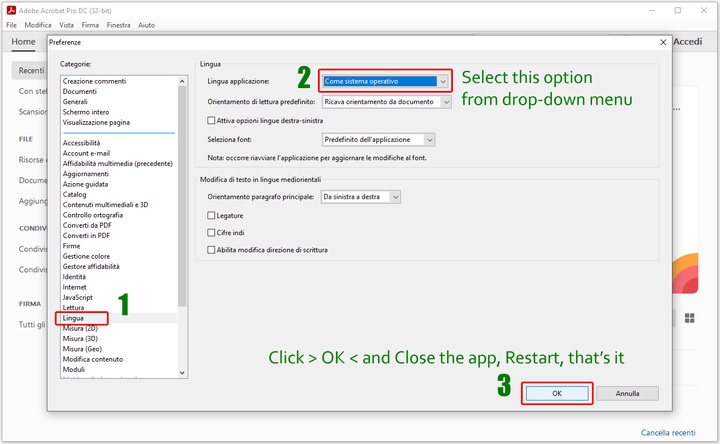This screenshot has height=444, width=720.
Task: Select Contenuti multimediali e 3D category
Action: point(105,205)
